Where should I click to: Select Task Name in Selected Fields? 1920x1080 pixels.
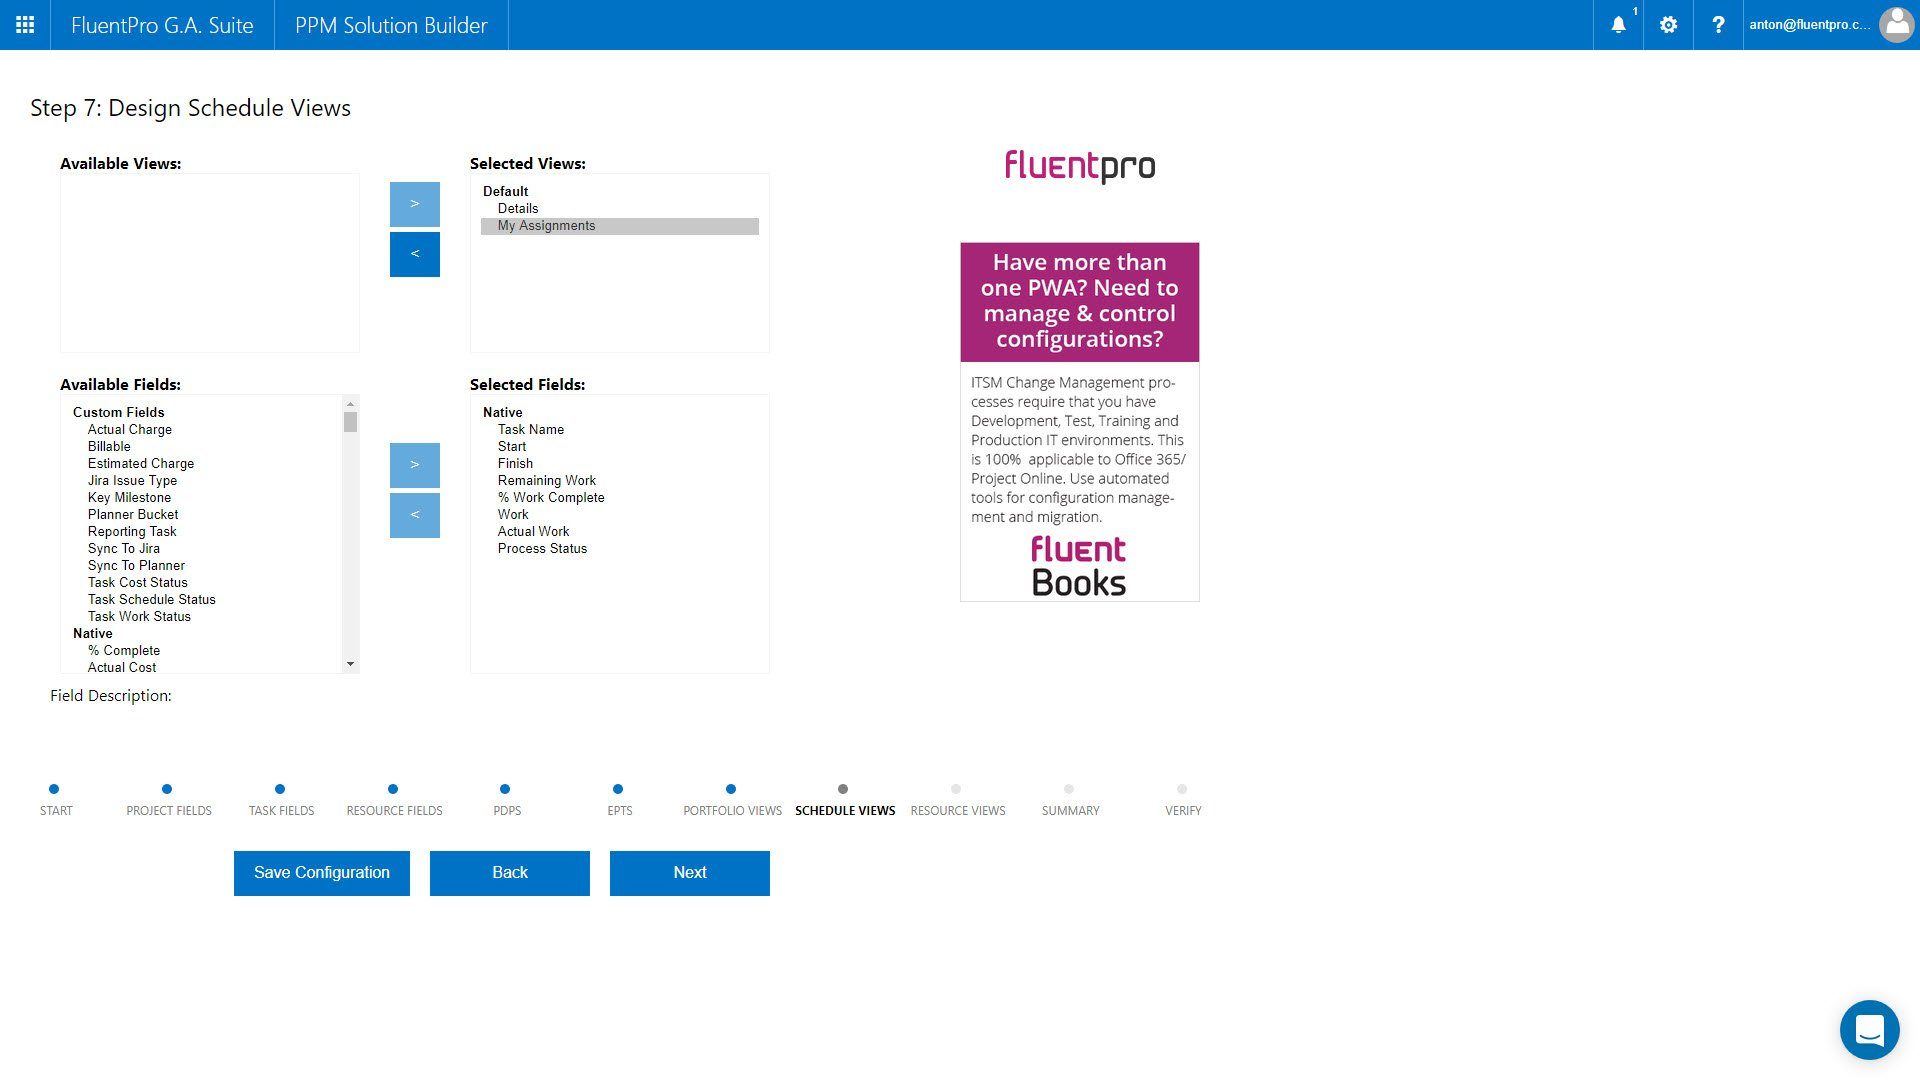pyautogui.click(x=531, y=429)
